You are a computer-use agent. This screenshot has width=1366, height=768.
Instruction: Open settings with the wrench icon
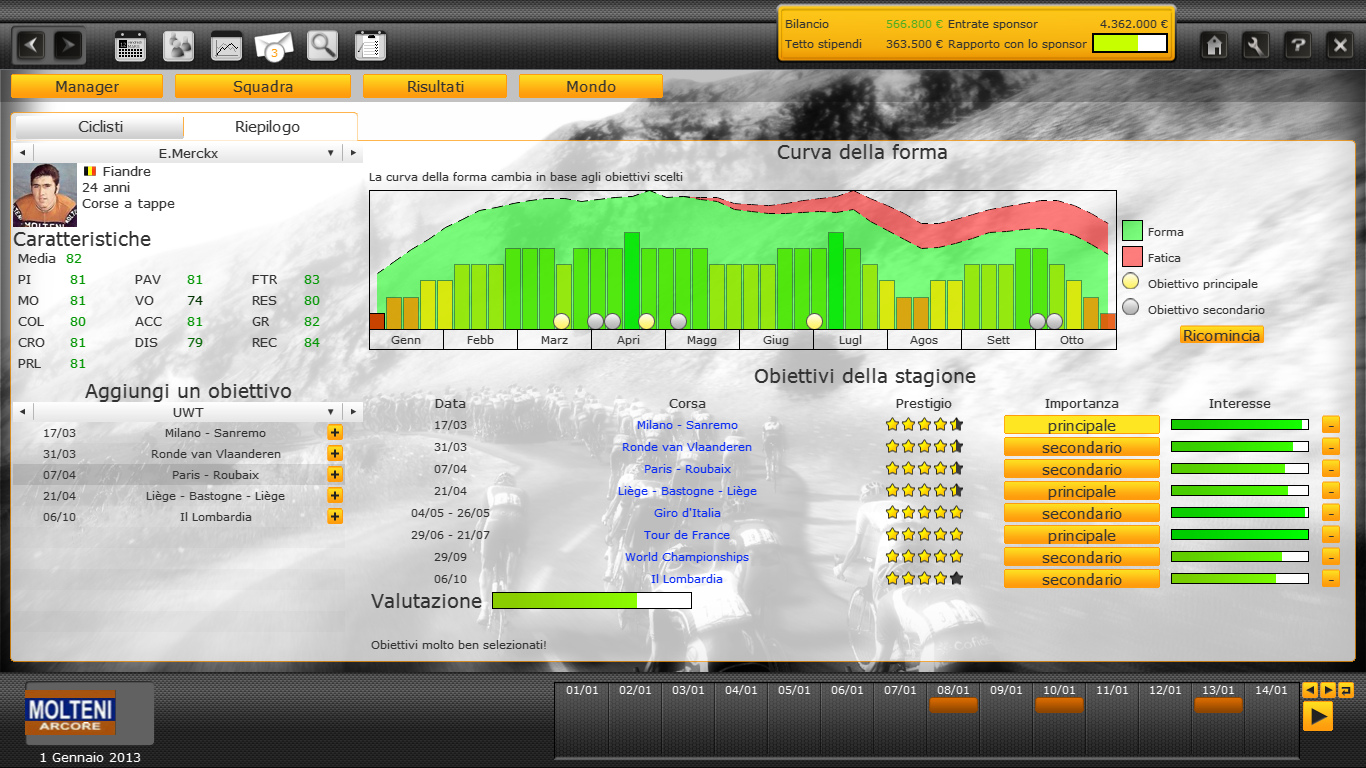(x=1256, y=45)
